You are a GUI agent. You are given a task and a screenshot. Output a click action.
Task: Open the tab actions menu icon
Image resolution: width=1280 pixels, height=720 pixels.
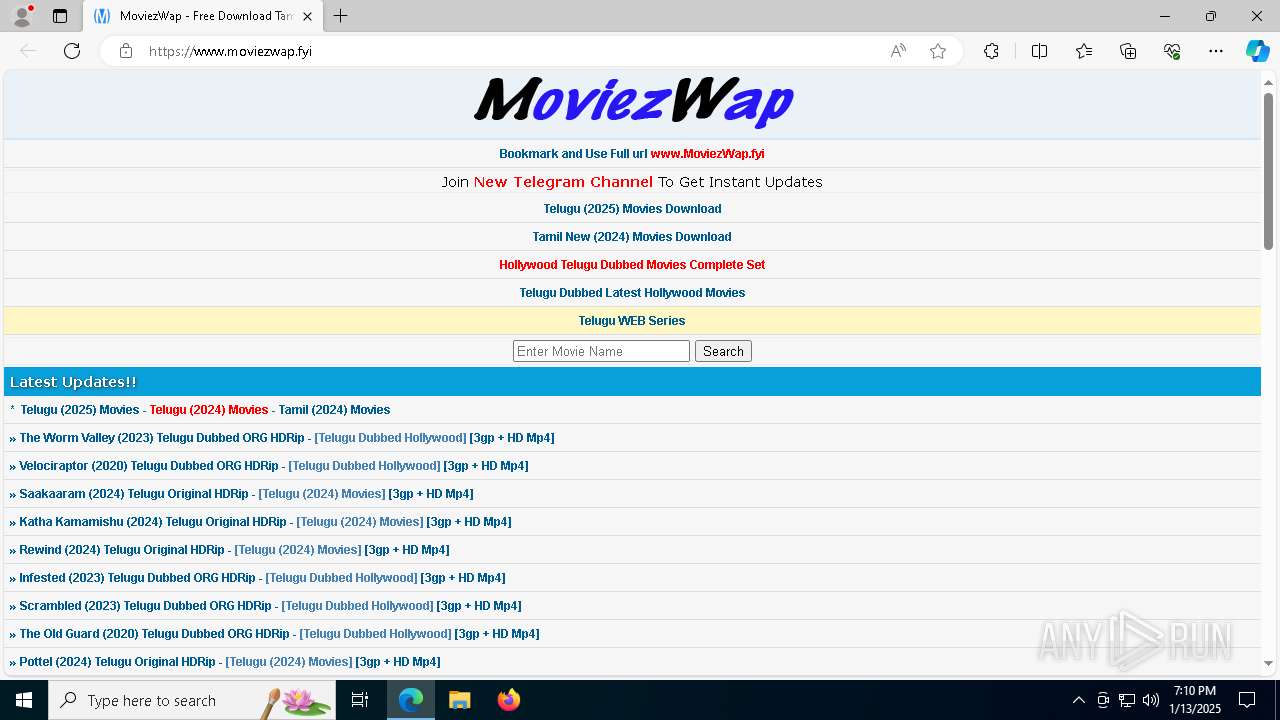[x=60, y=16]
